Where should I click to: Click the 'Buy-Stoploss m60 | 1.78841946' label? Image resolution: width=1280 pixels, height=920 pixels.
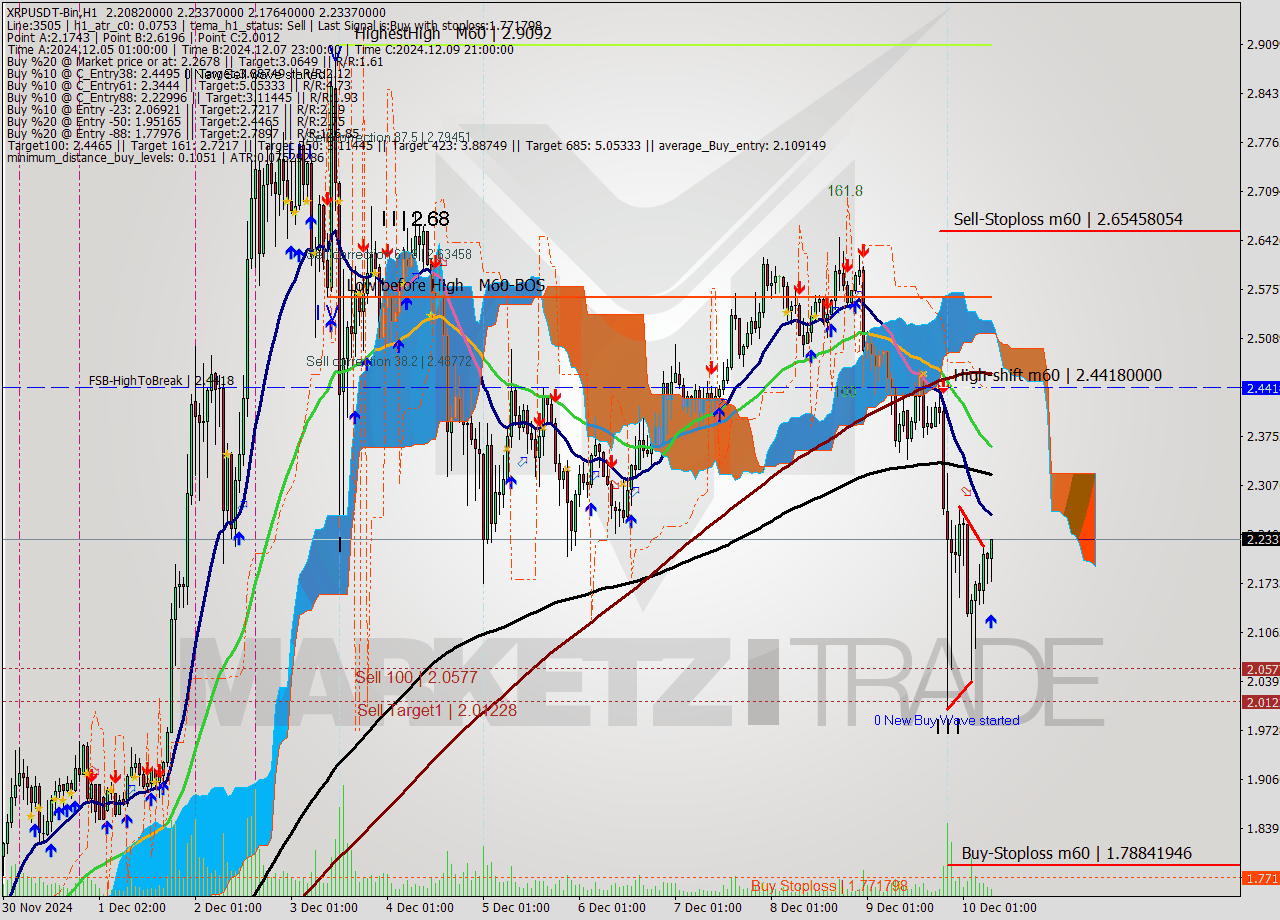point(1076,853)
